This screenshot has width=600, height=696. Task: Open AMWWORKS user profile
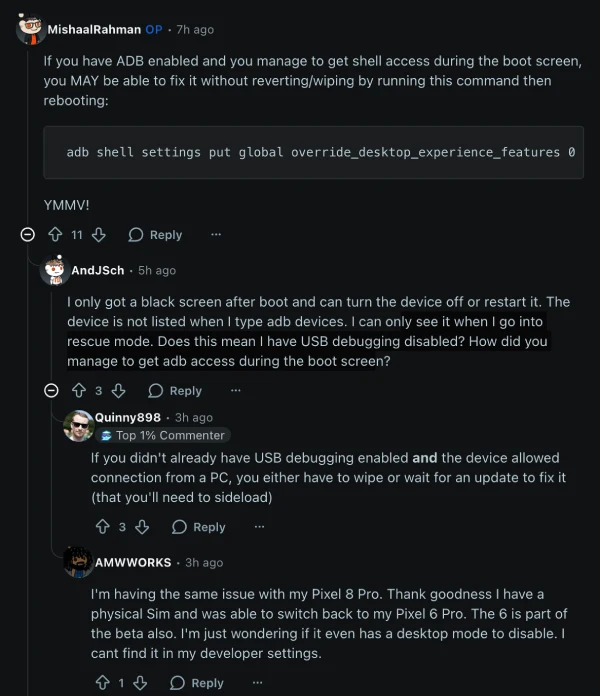coord(131,563)
